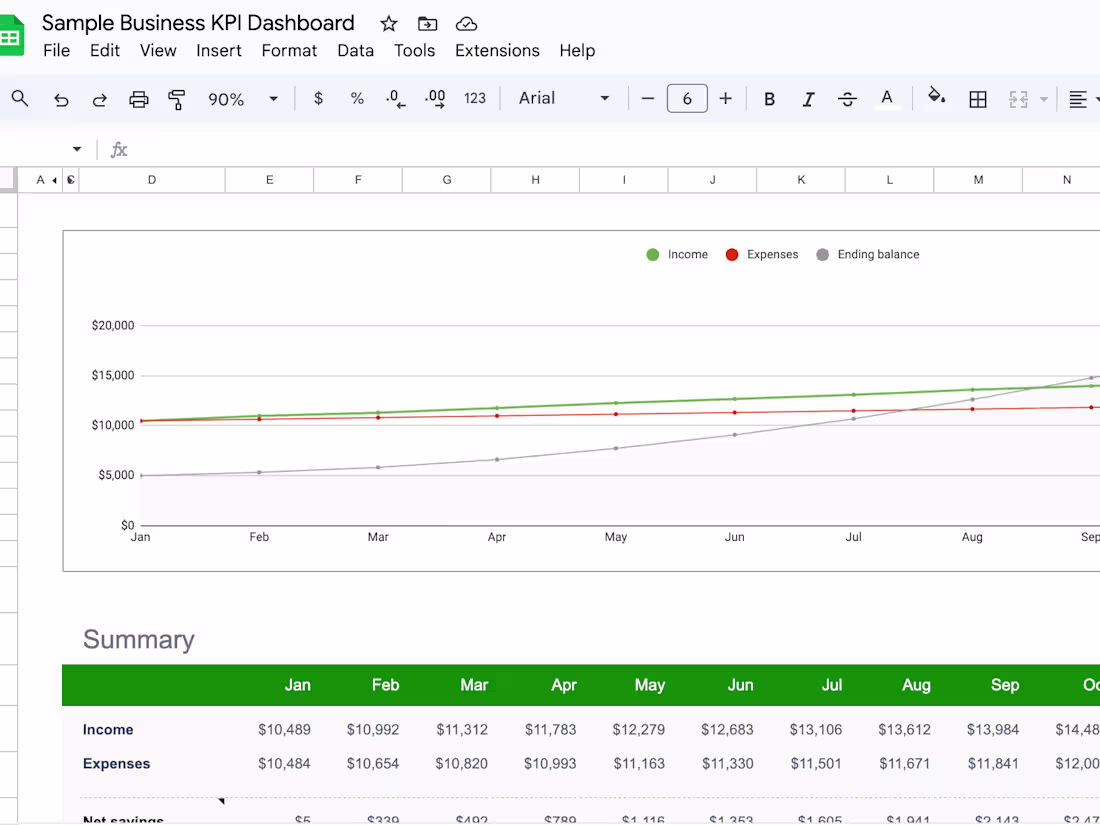Redo the last action
Screen dimensions: 1100x825
click(x=100, y=100)
